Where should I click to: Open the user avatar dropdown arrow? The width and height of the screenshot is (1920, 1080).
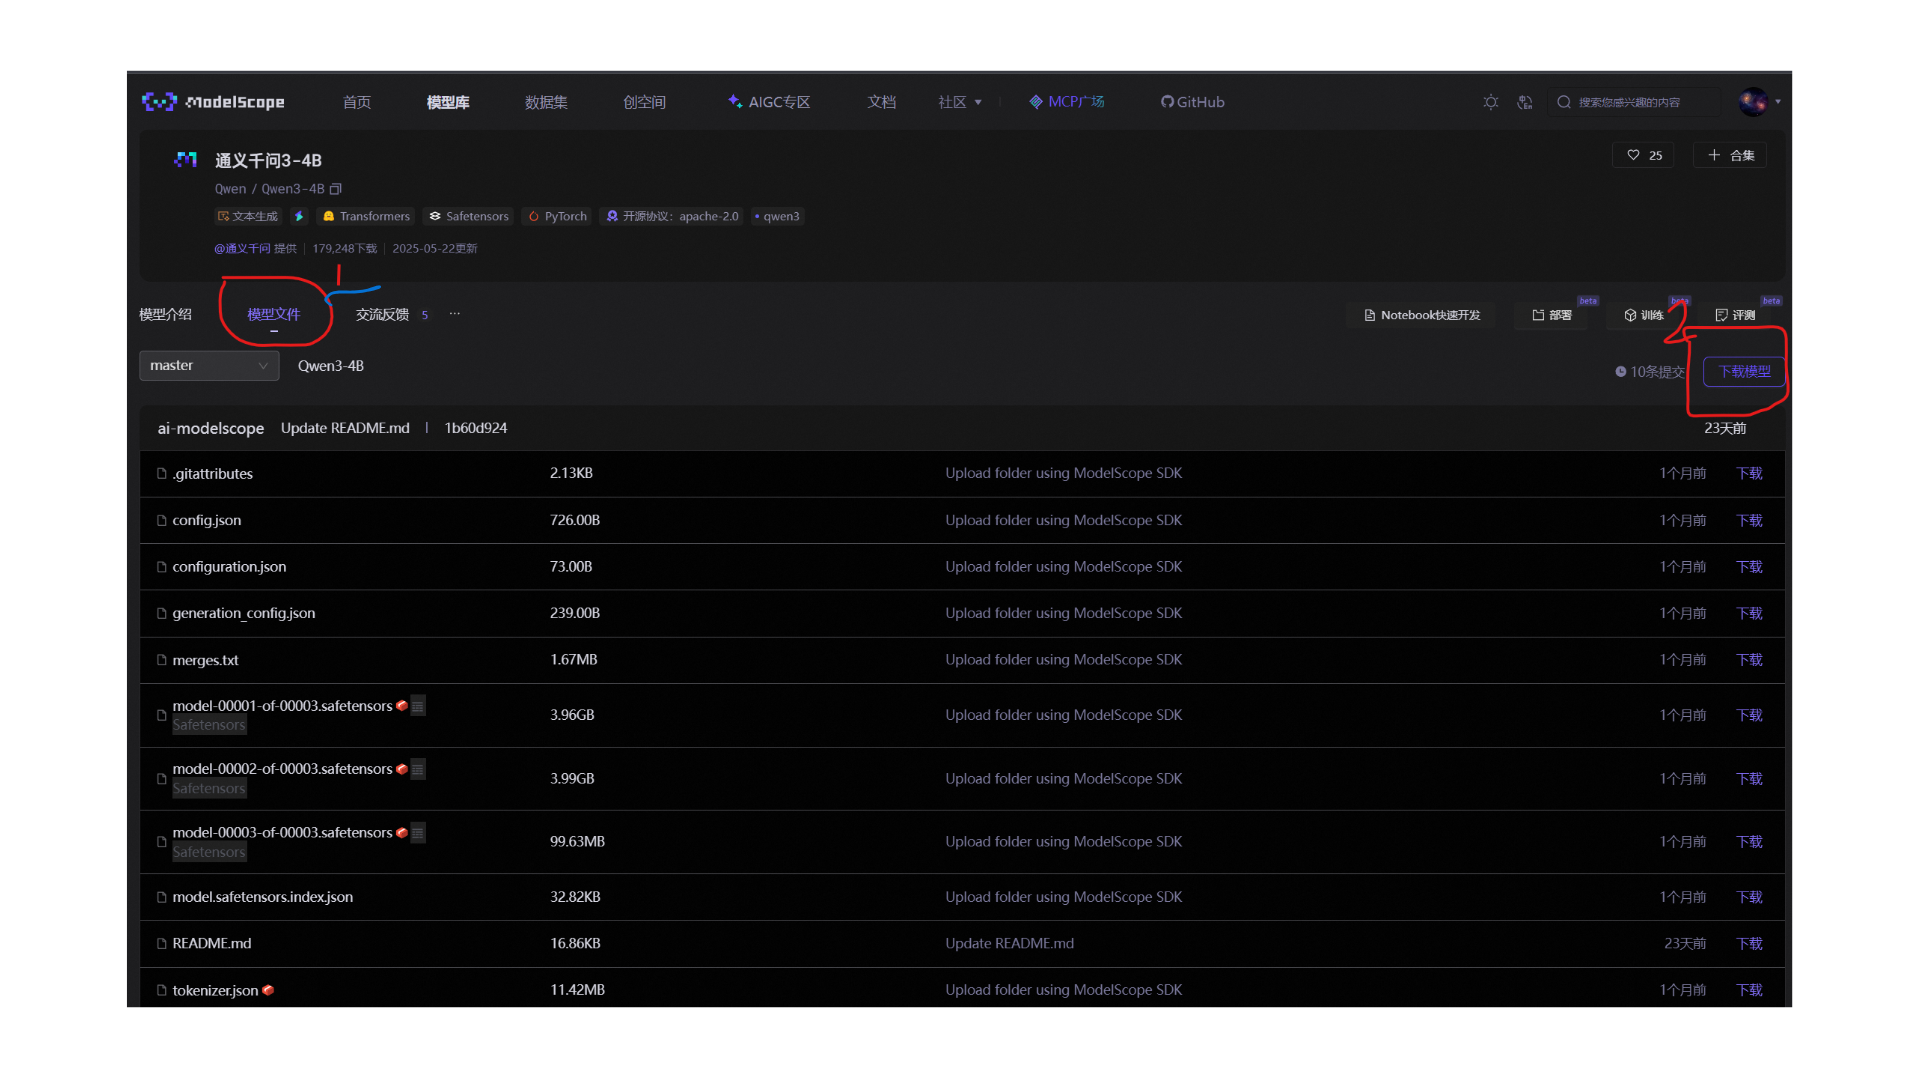(1777, 102)
